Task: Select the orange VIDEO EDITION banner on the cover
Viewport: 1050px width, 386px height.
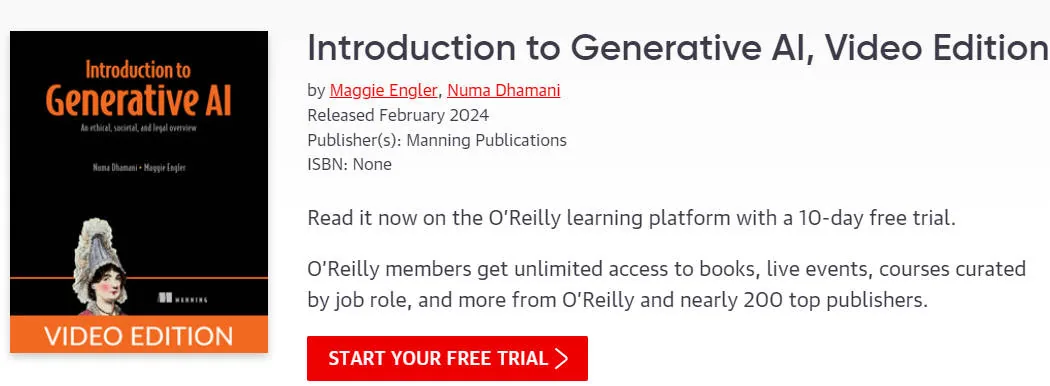Action: [139, 334]
